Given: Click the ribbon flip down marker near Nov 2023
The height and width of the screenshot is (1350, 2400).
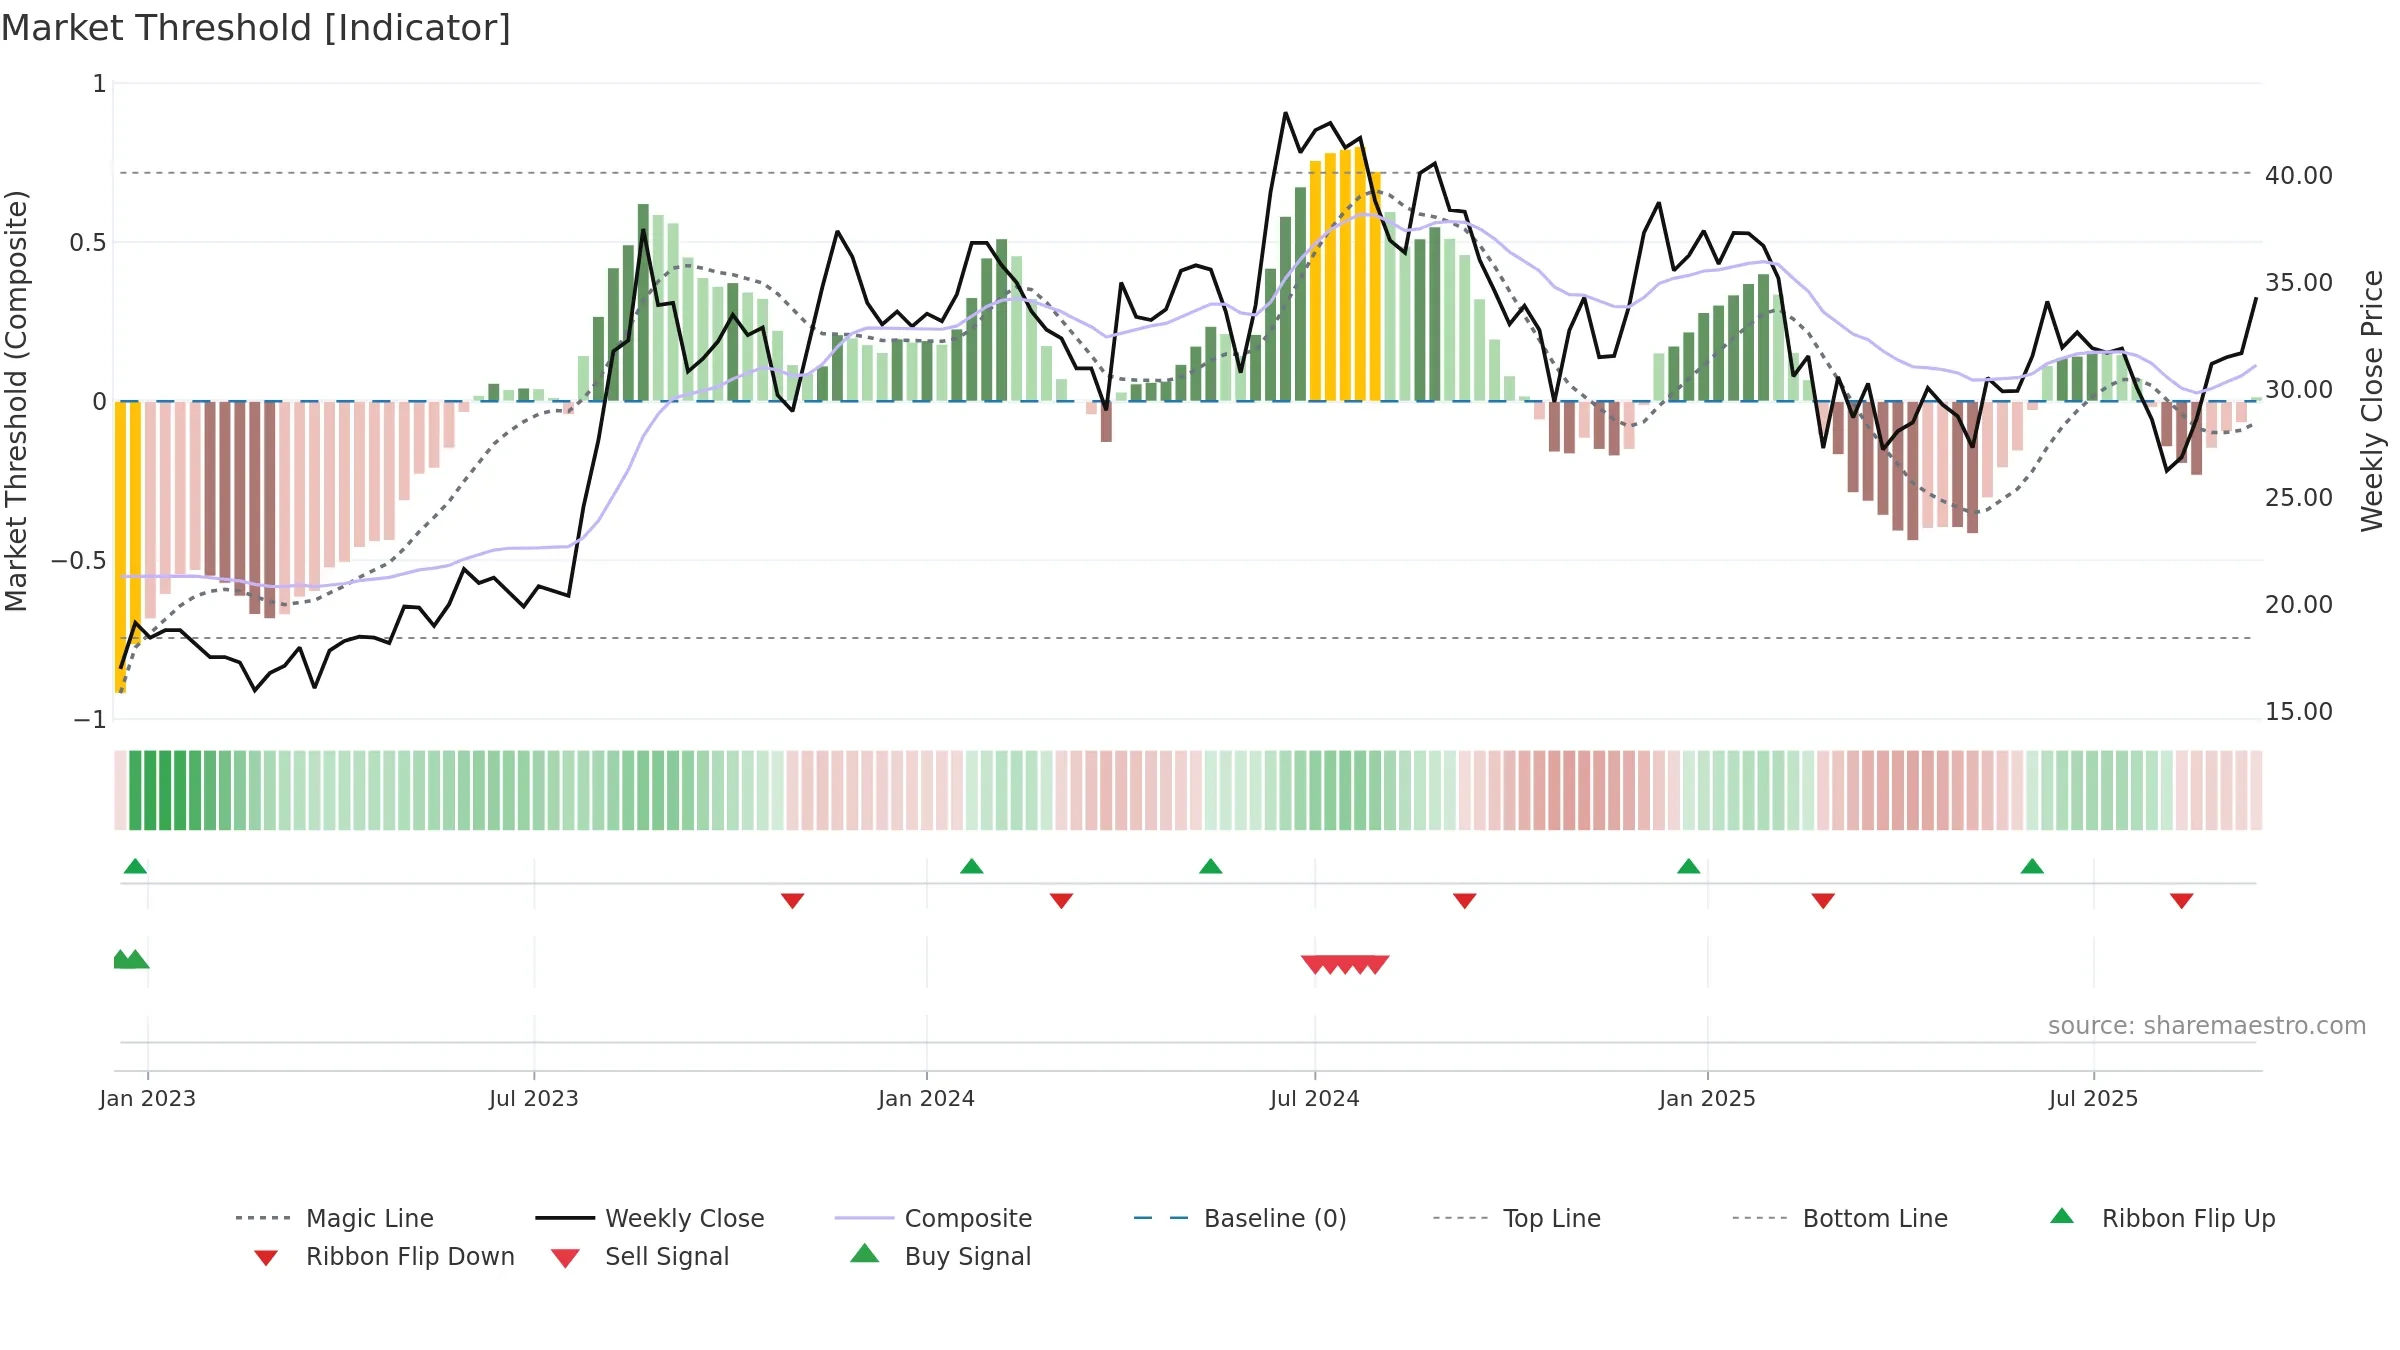Looking at the screenshot, I should click(x=792, y=901).
